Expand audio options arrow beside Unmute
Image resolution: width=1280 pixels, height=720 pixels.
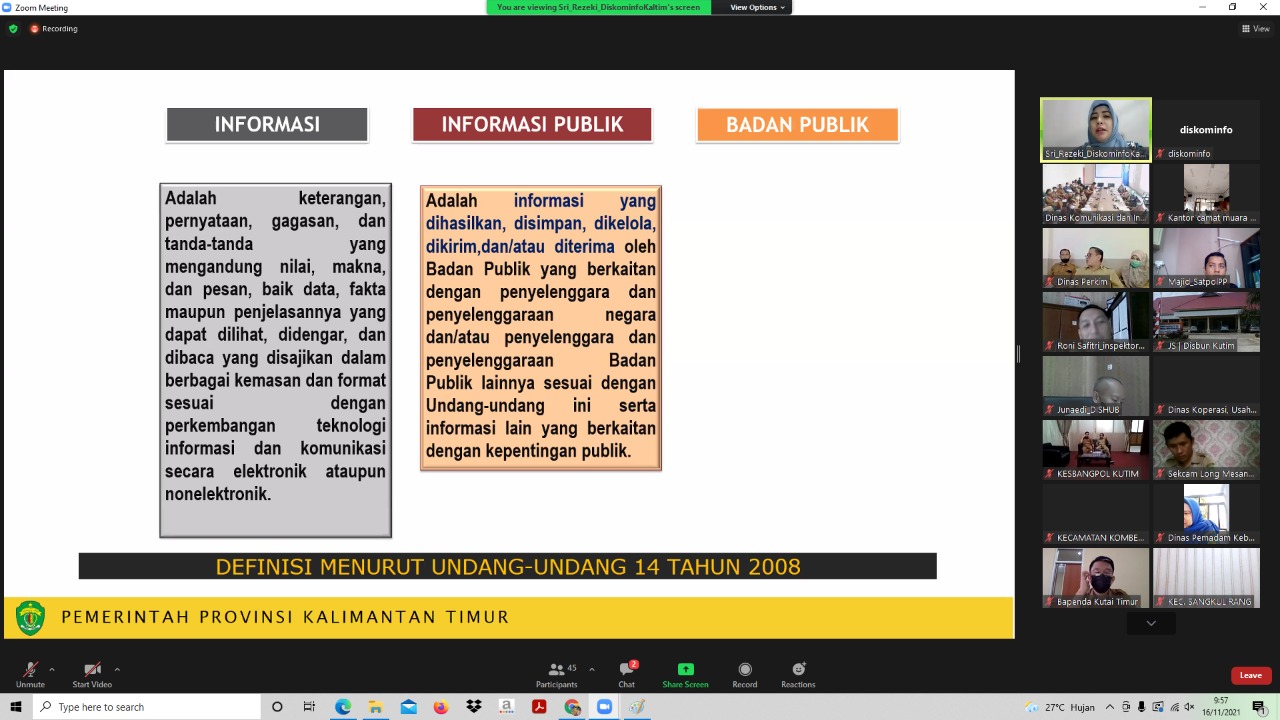pyautogui.click(x=52, y=669)
